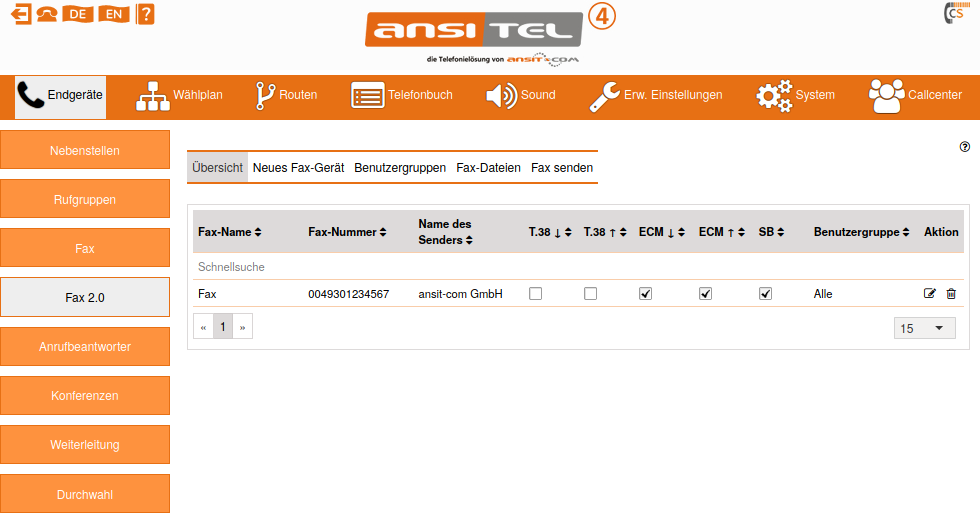Edit the Fax entry
This screenshot has height=523, width=980.
click(930, 294)
